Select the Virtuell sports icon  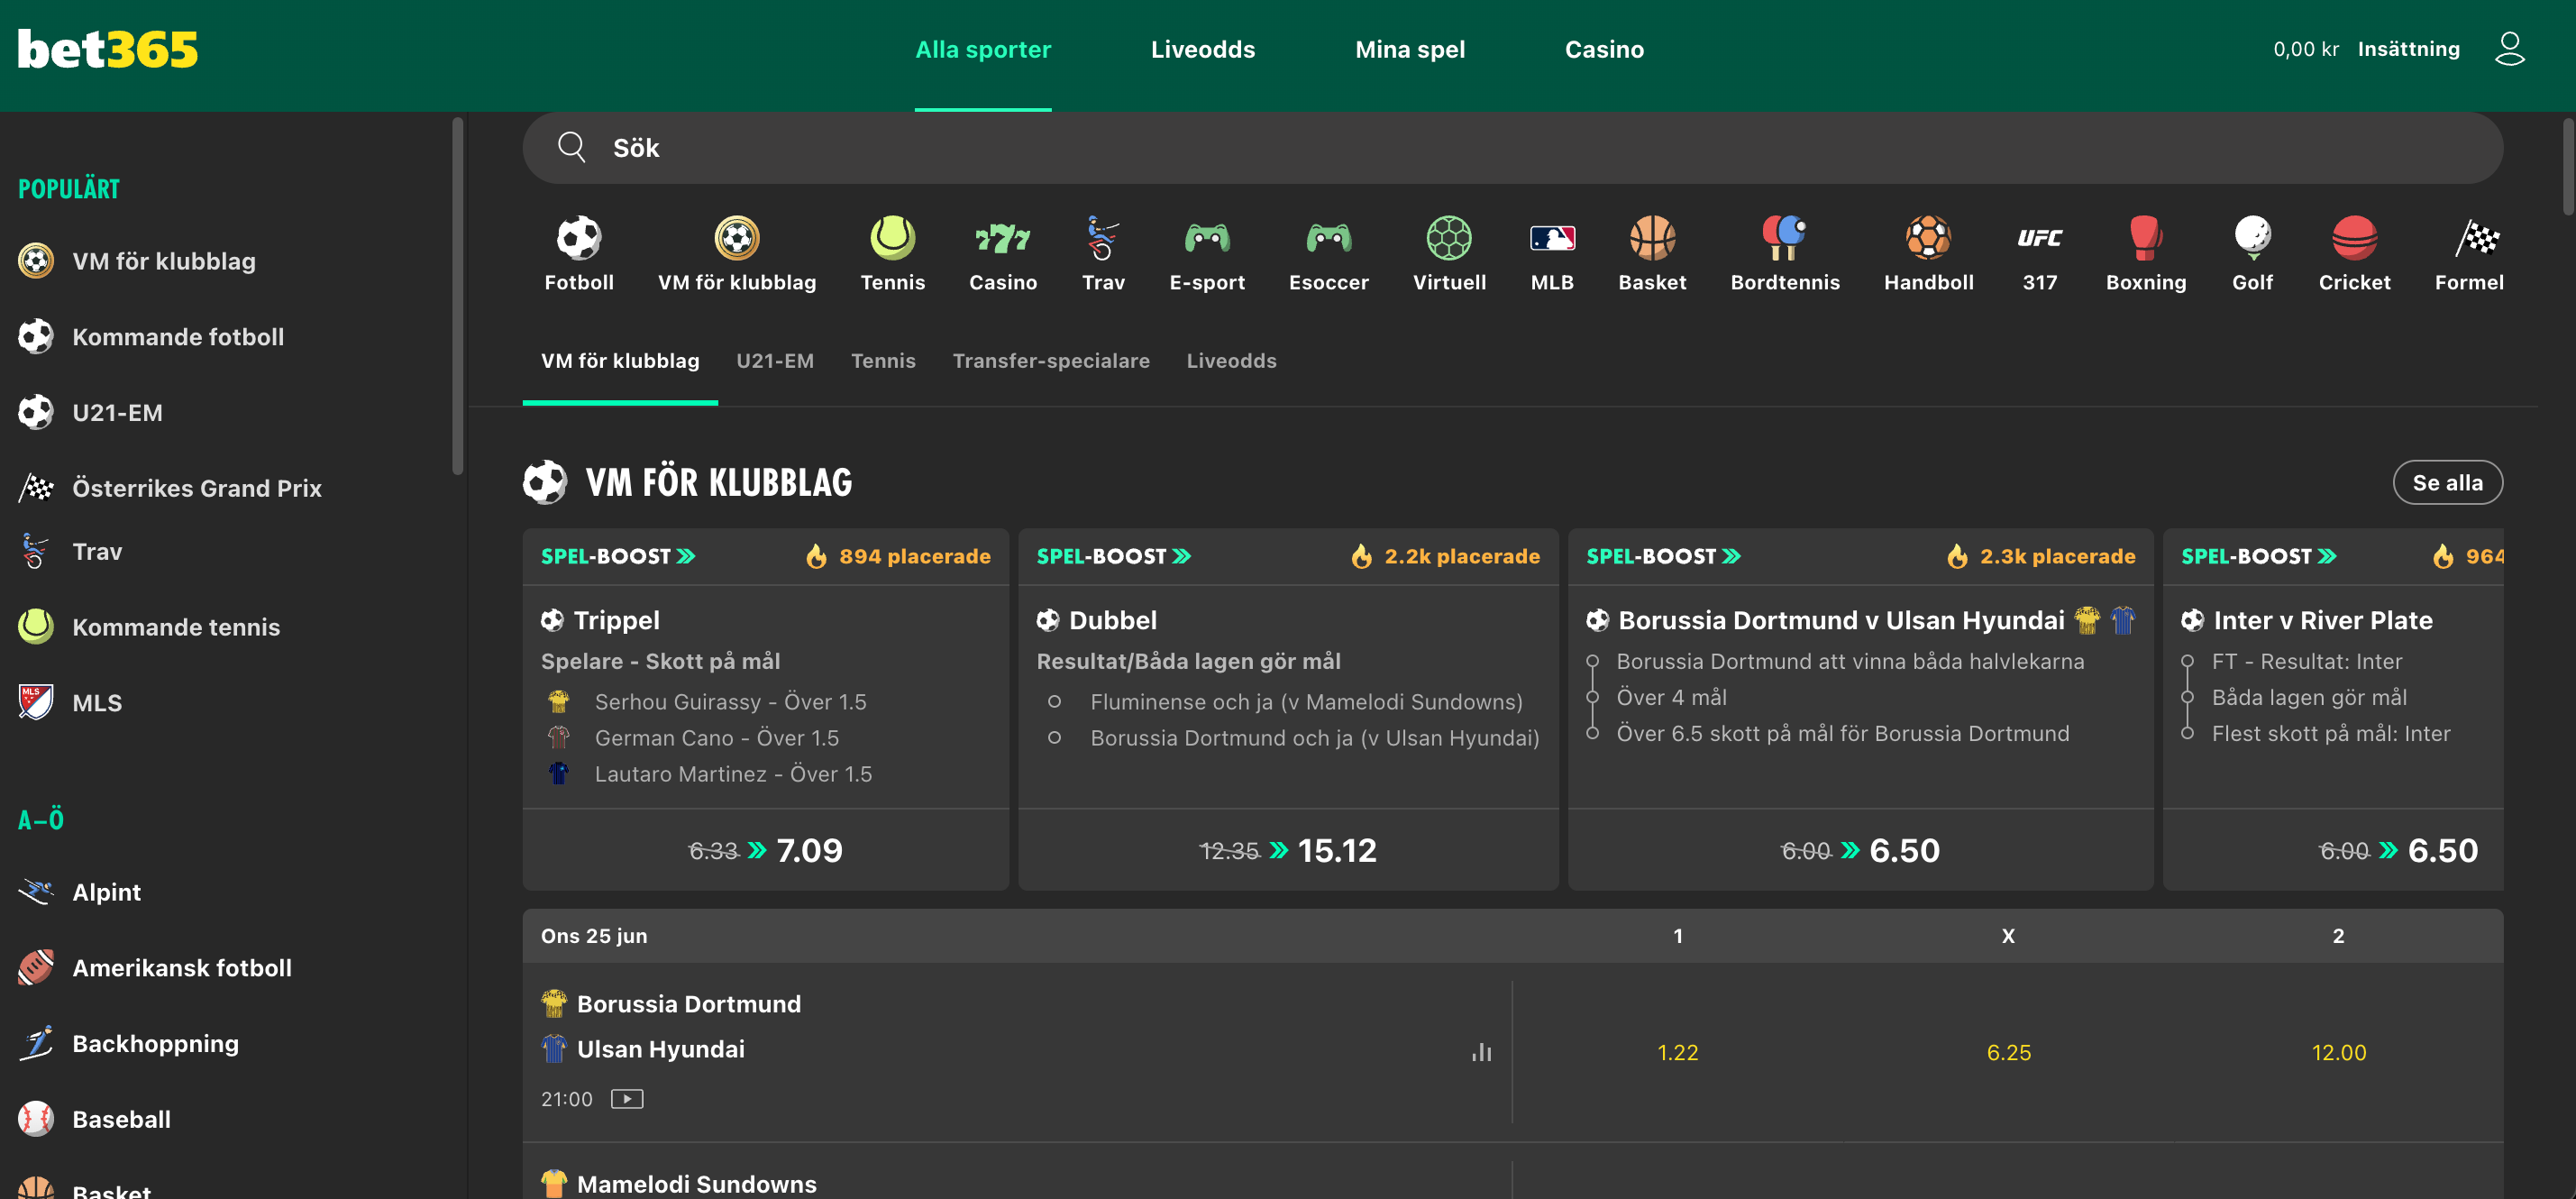tap(1448, 238)
